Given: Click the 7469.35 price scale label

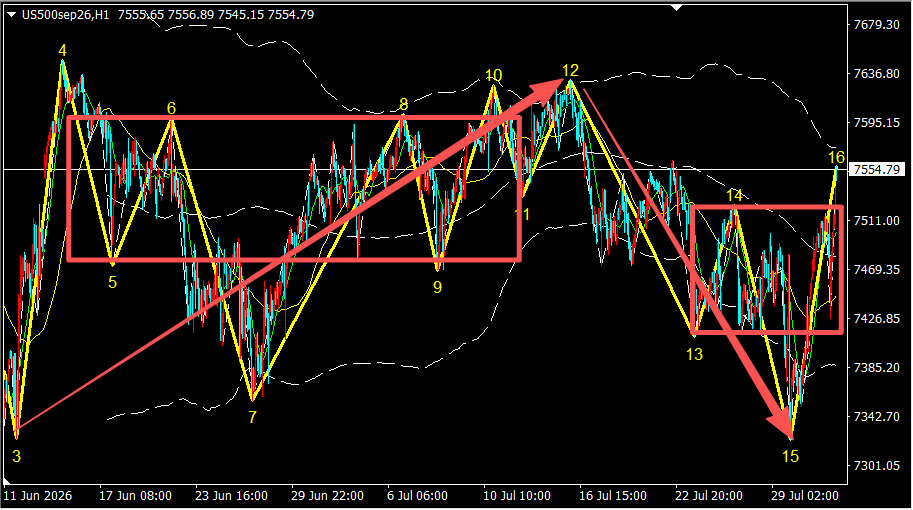Looking at the screenshot, I should [x=876, y=270].
